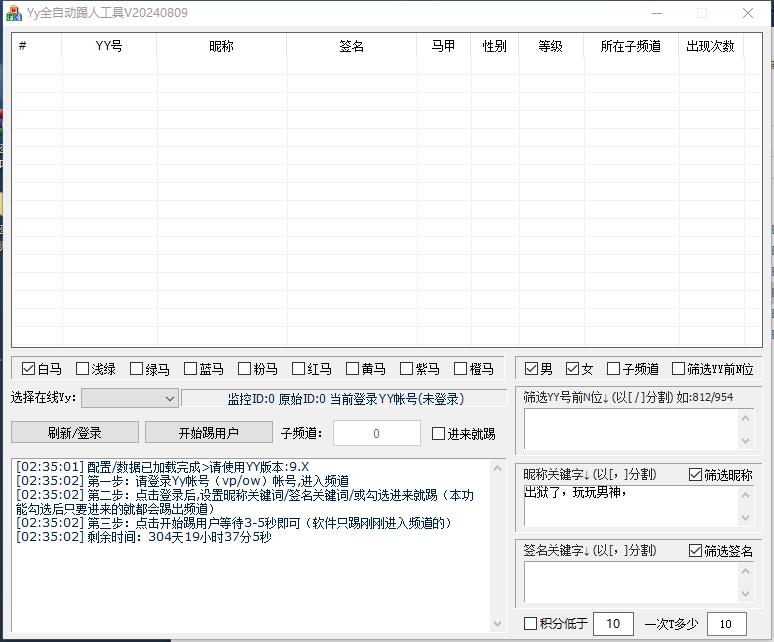Click the 等级 column header
This screenshot has height=642, width=774.
(551, 46)
